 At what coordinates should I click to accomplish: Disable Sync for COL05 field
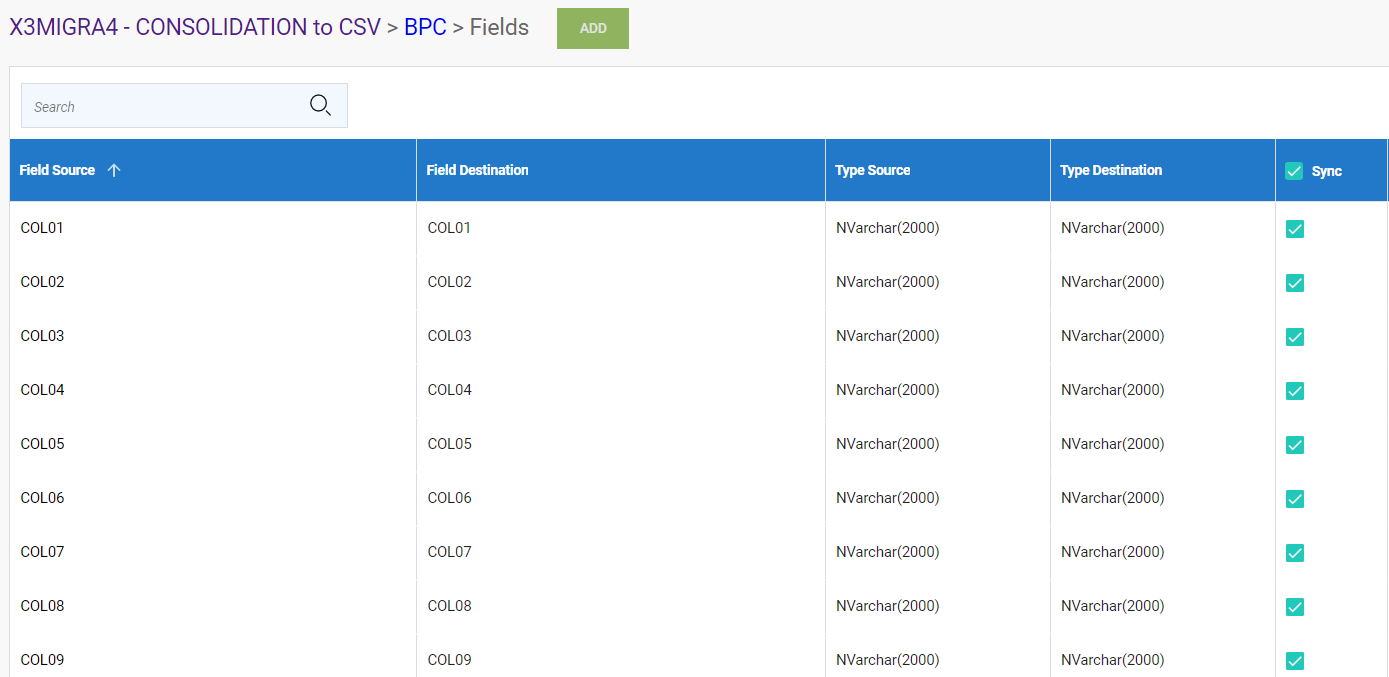coord(1294,445)
